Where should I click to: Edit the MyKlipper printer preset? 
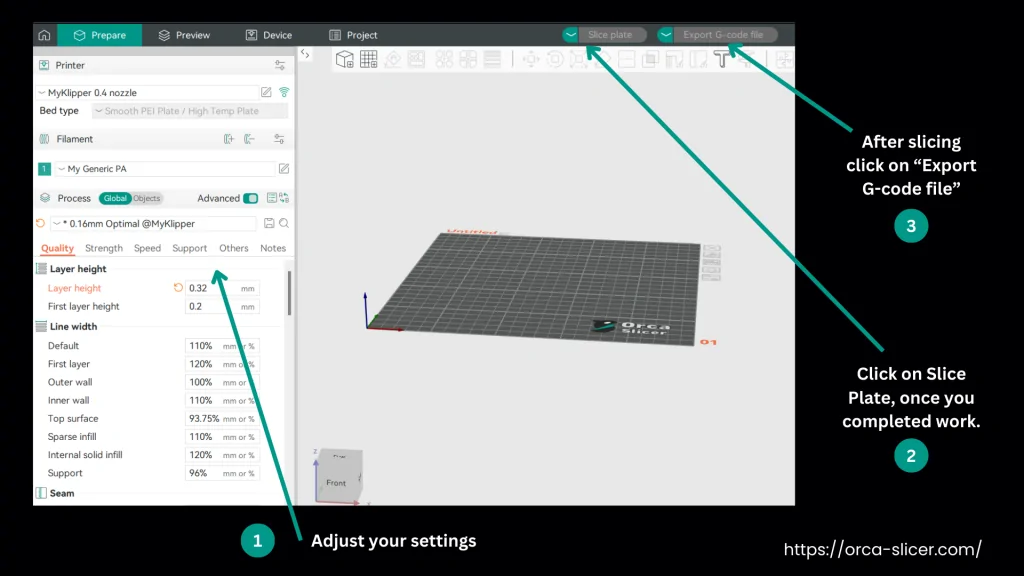(x=266, y=92)
